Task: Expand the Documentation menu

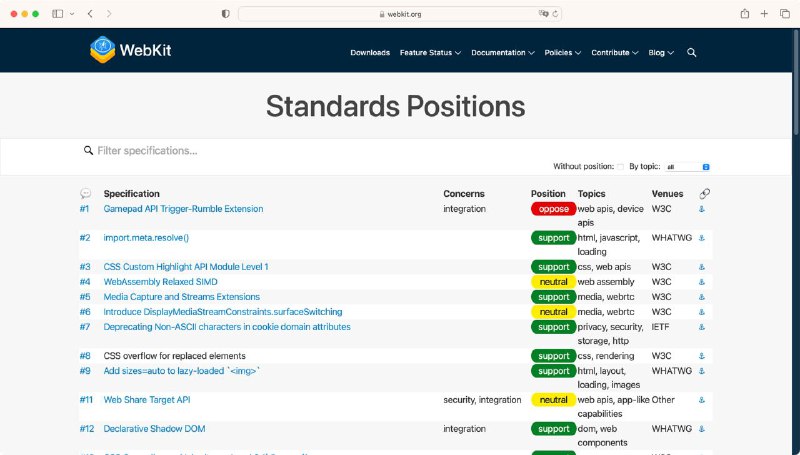Action: 503,53
